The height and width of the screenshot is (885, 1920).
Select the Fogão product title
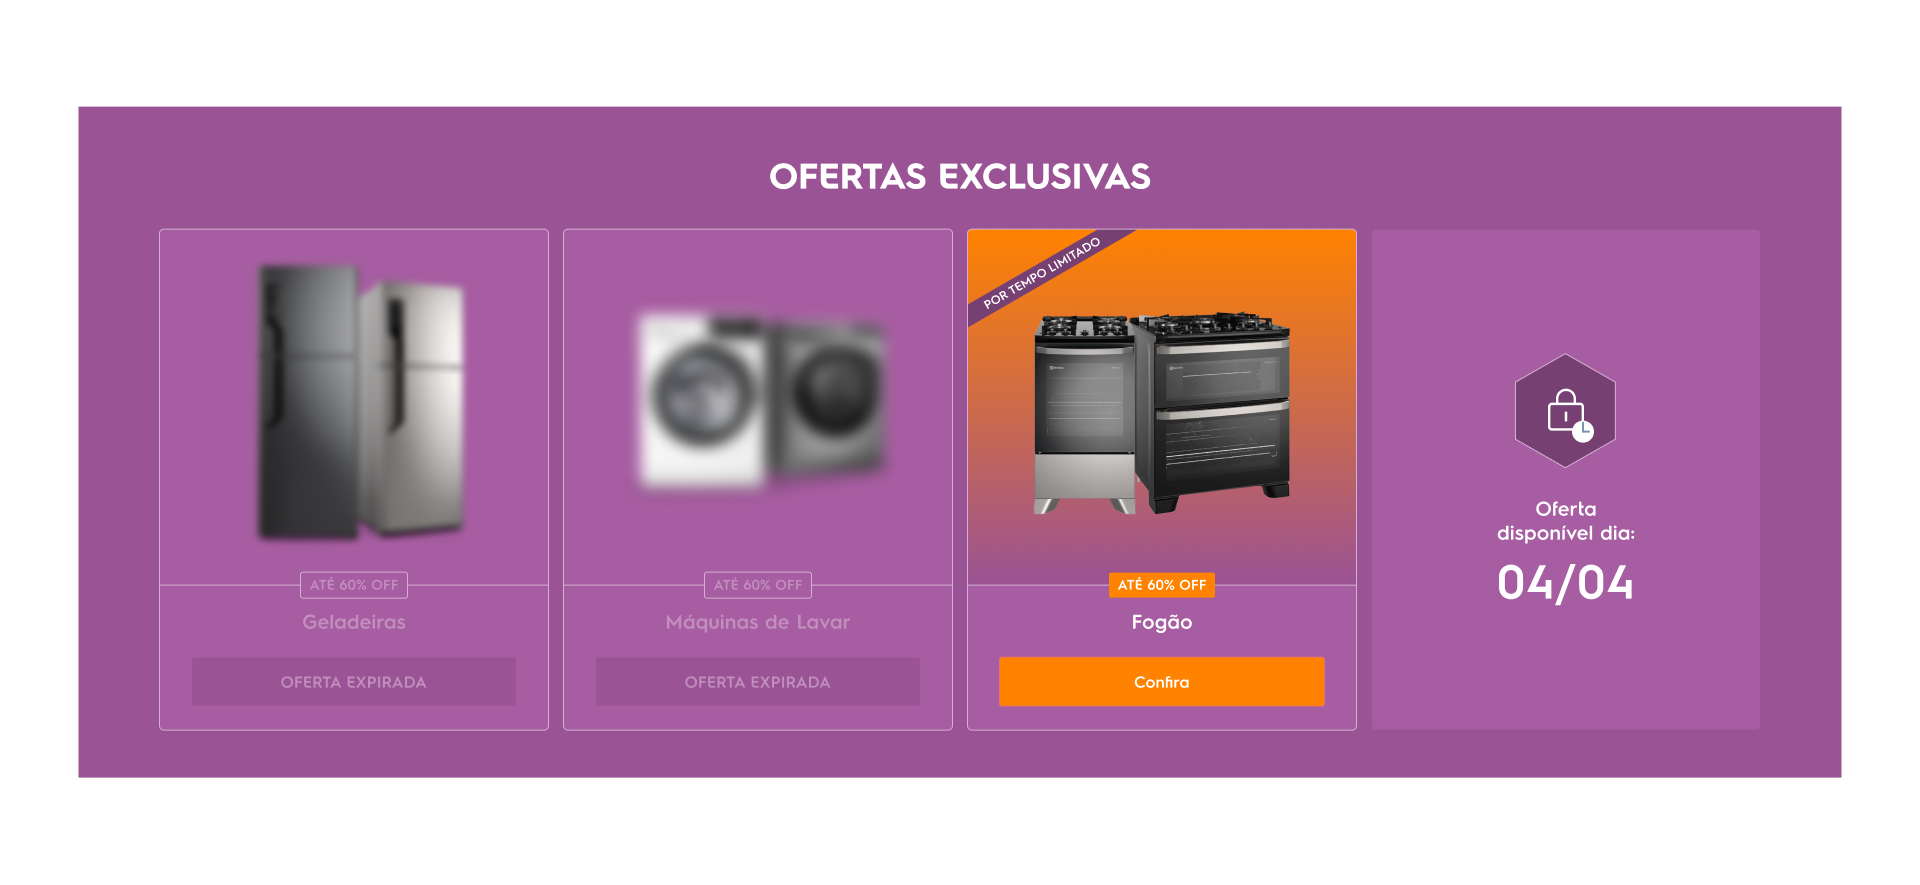tap(1162, 622)
